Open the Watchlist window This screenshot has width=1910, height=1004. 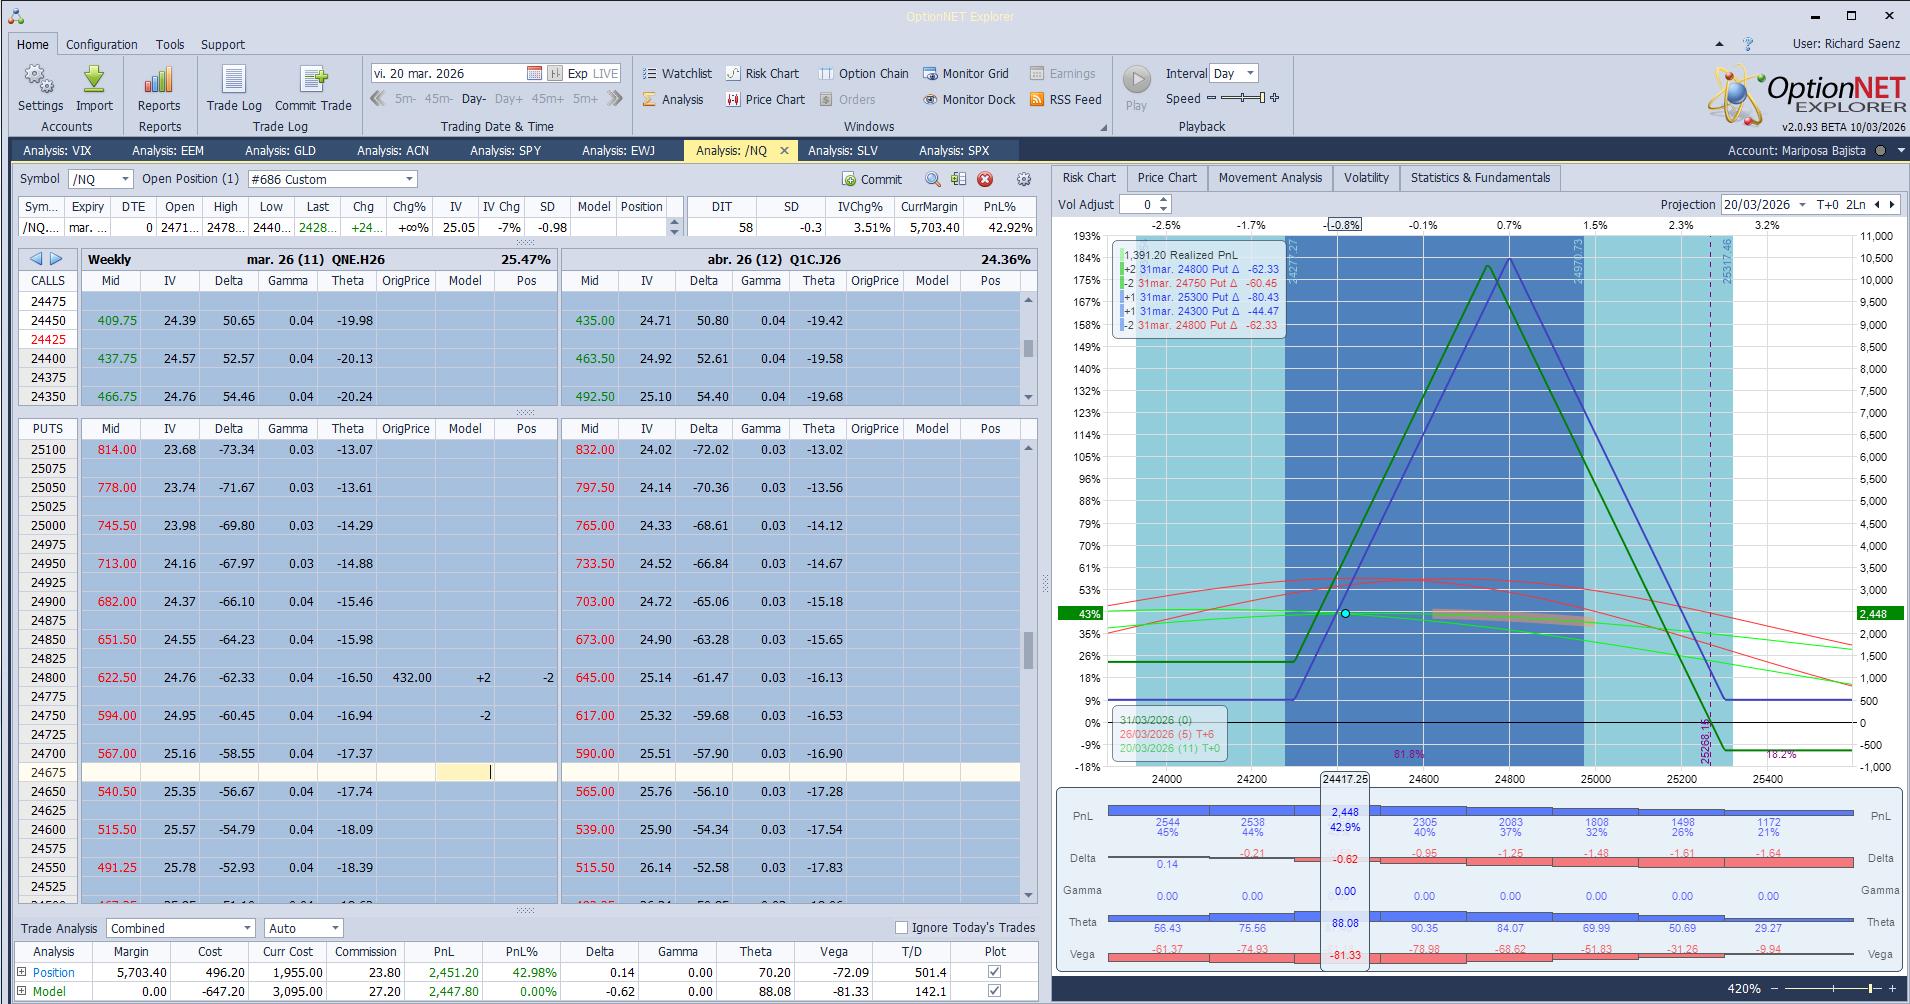677,73
